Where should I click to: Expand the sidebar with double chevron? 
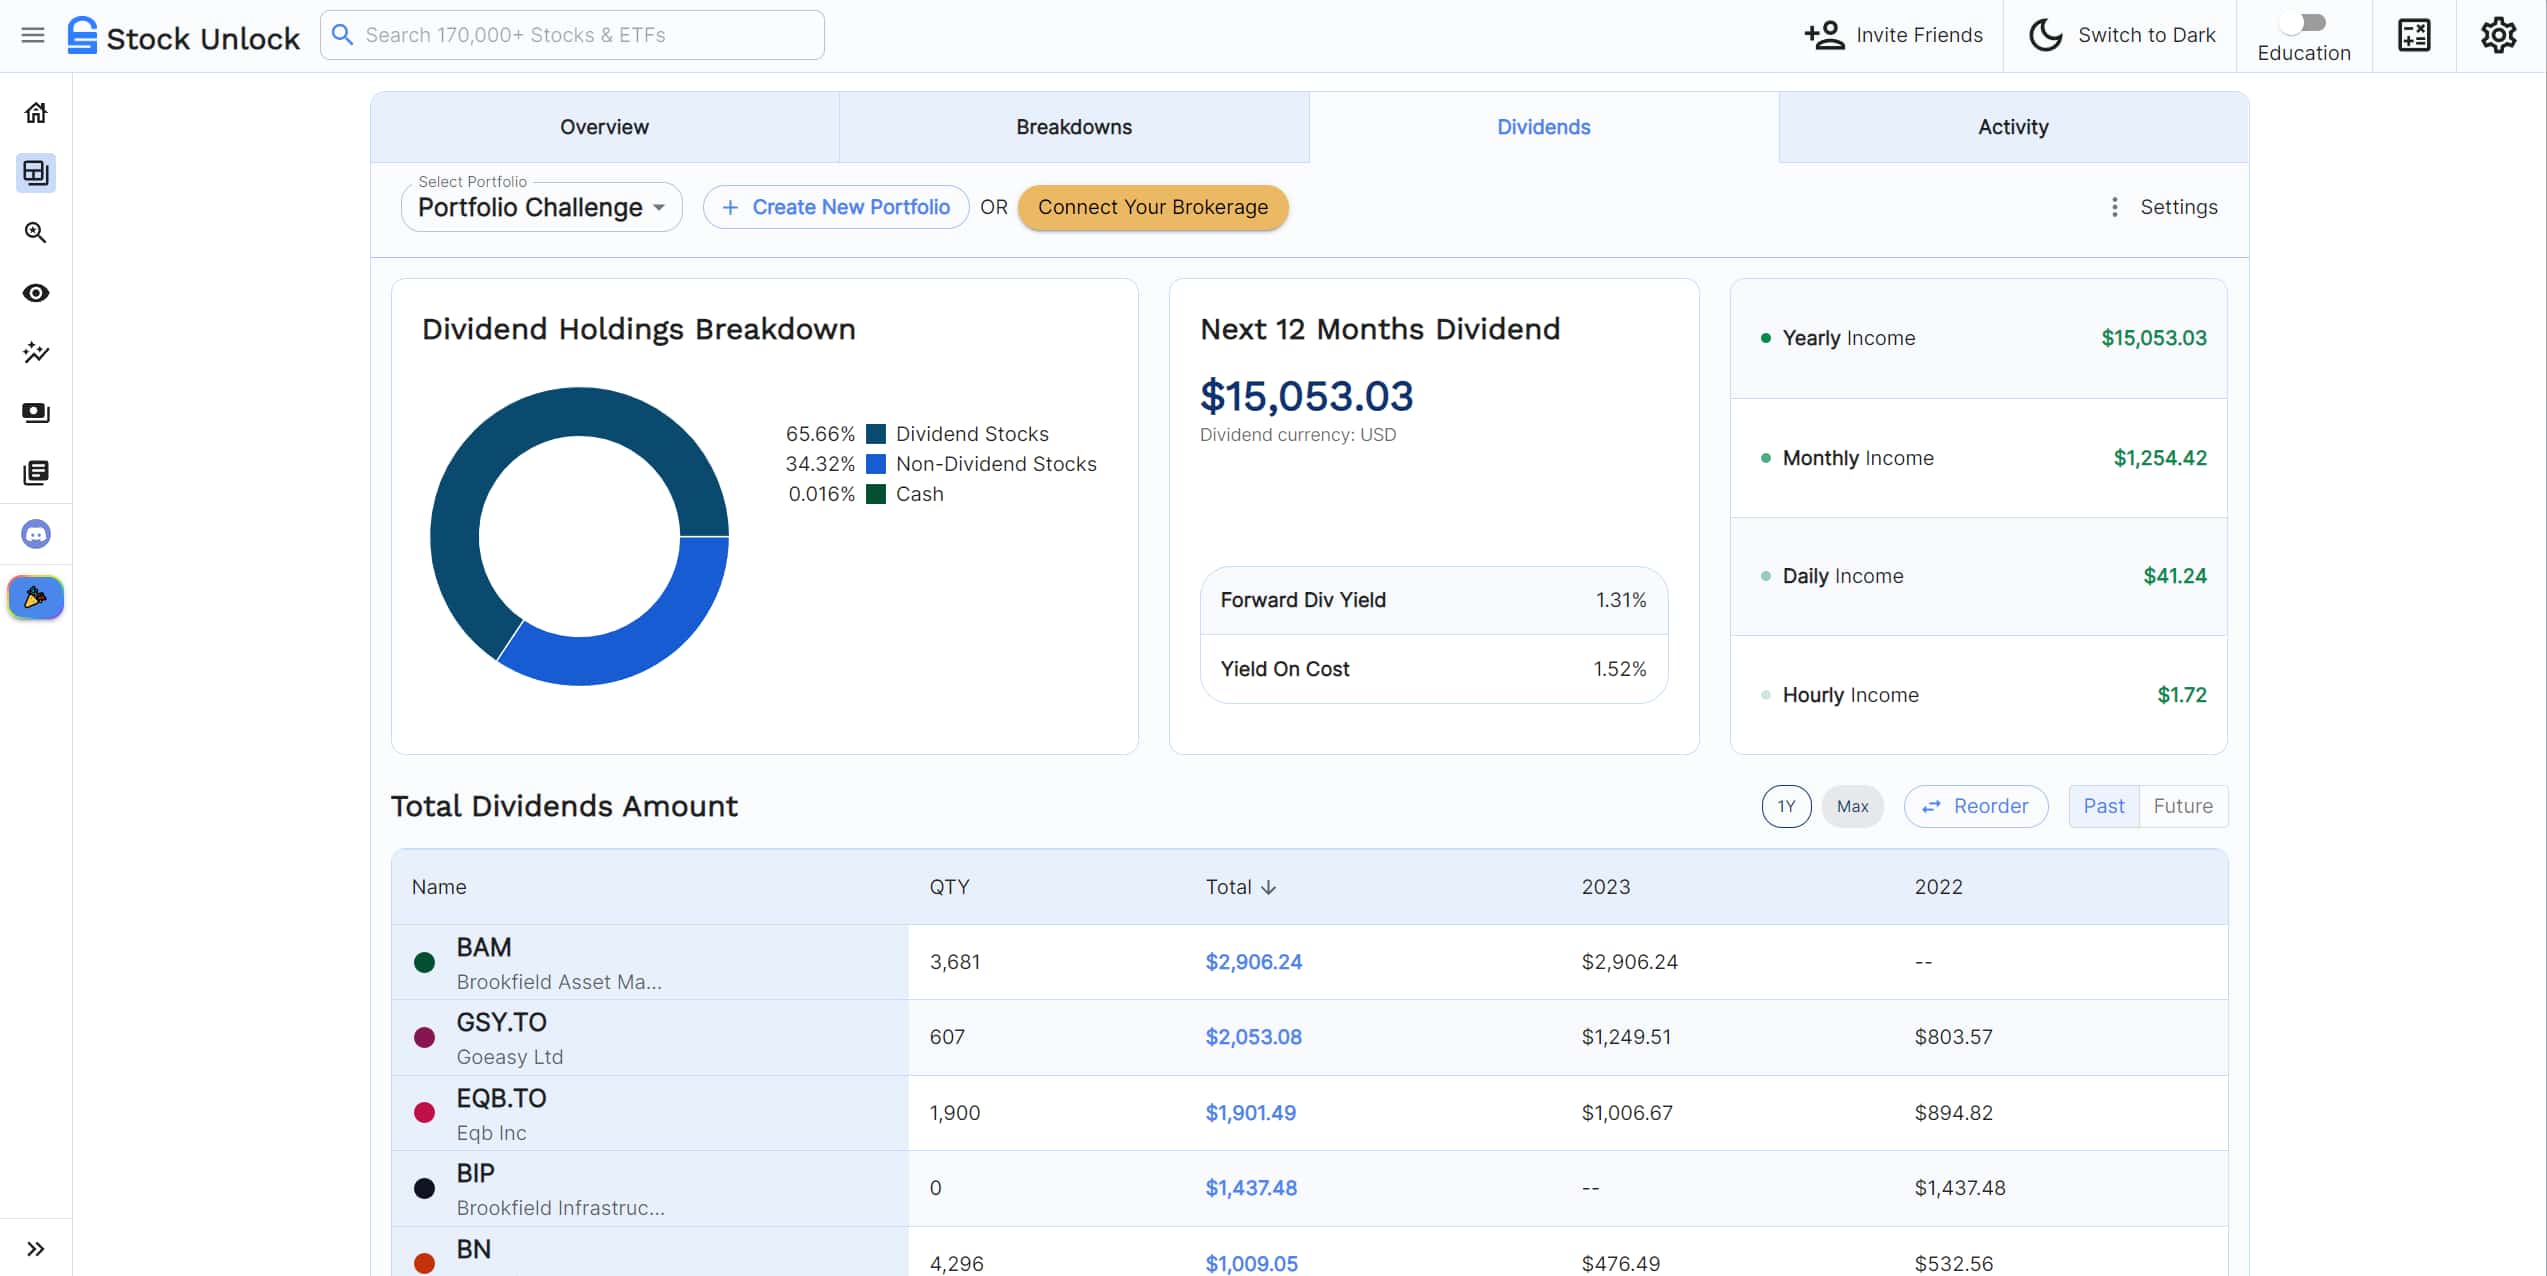[36, 1249]
